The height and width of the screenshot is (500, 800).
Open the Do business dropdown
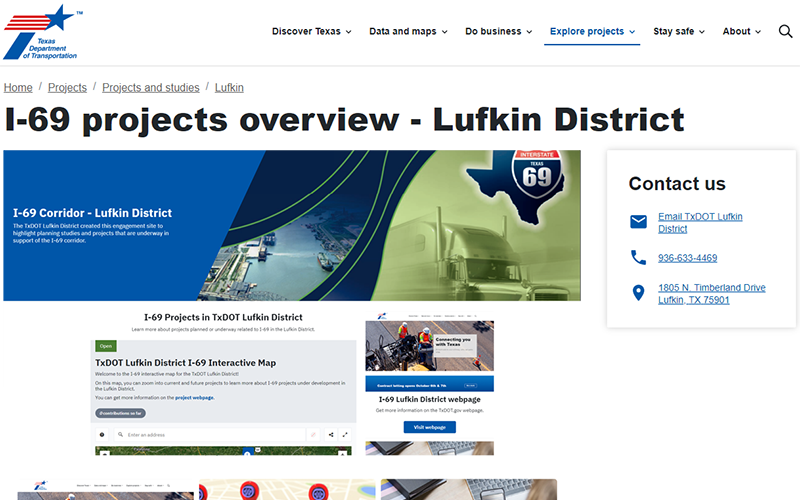498,32
